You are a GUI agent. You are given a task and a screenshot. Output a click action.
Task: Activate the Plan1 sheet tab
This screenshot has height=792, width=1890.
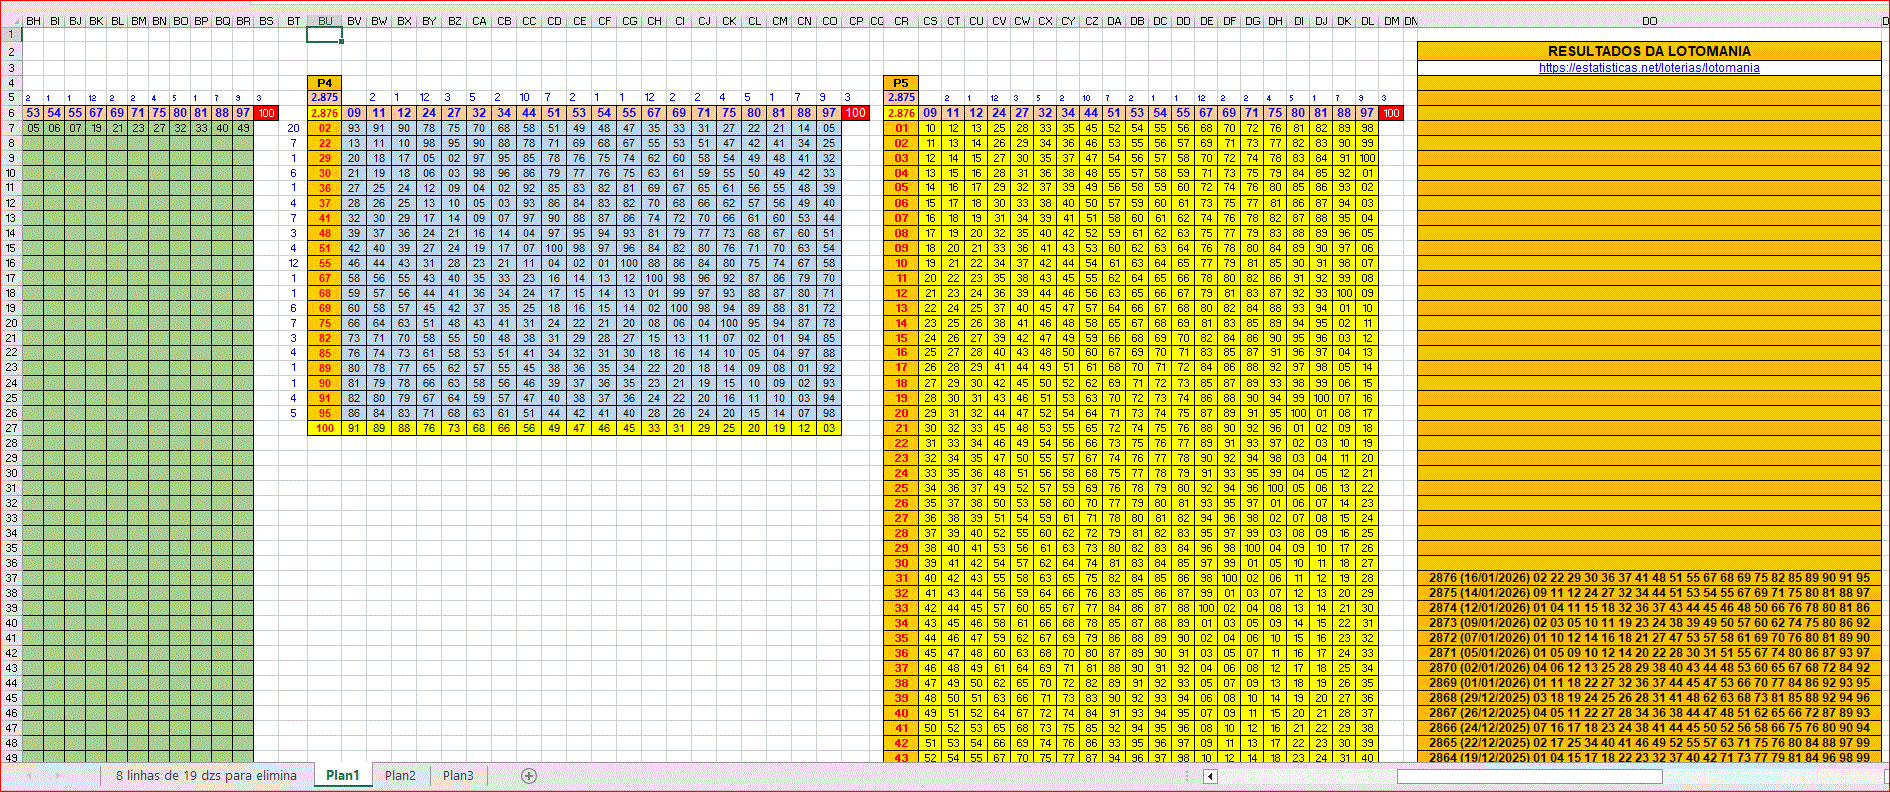pyautogui.click(x=342, y=776)
